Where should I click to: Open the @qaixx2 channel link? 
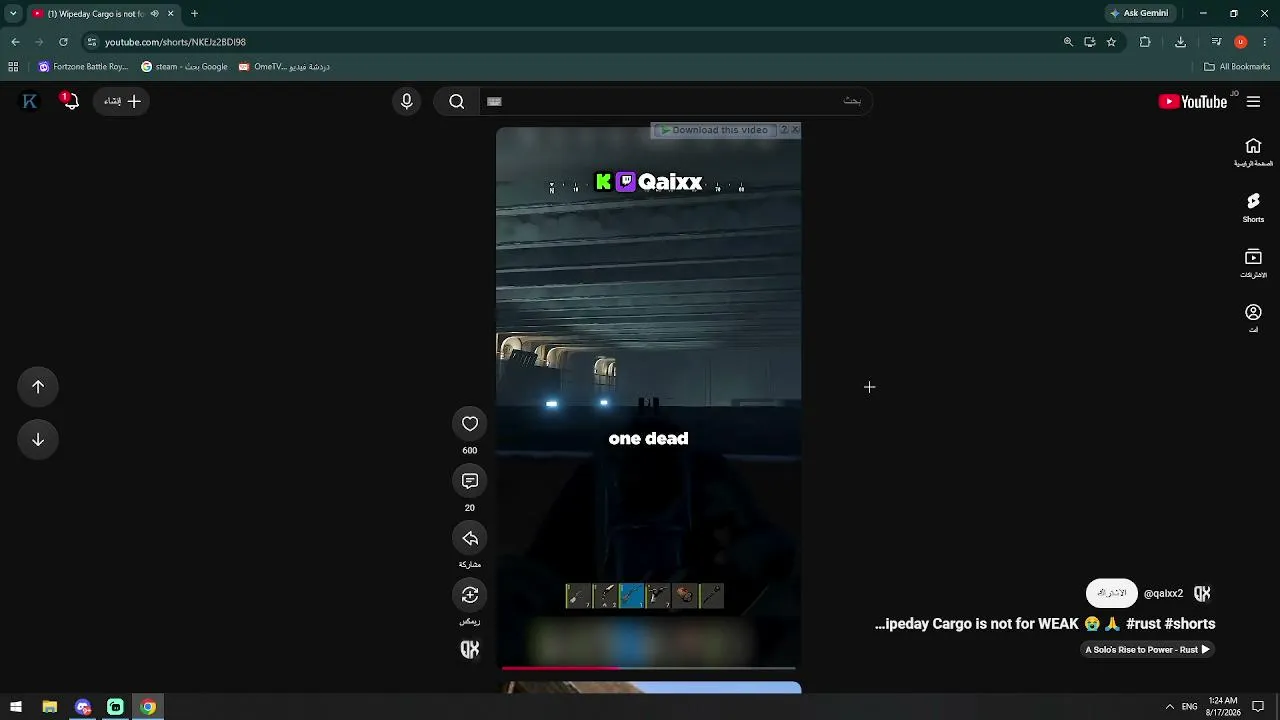(1163, 593)
